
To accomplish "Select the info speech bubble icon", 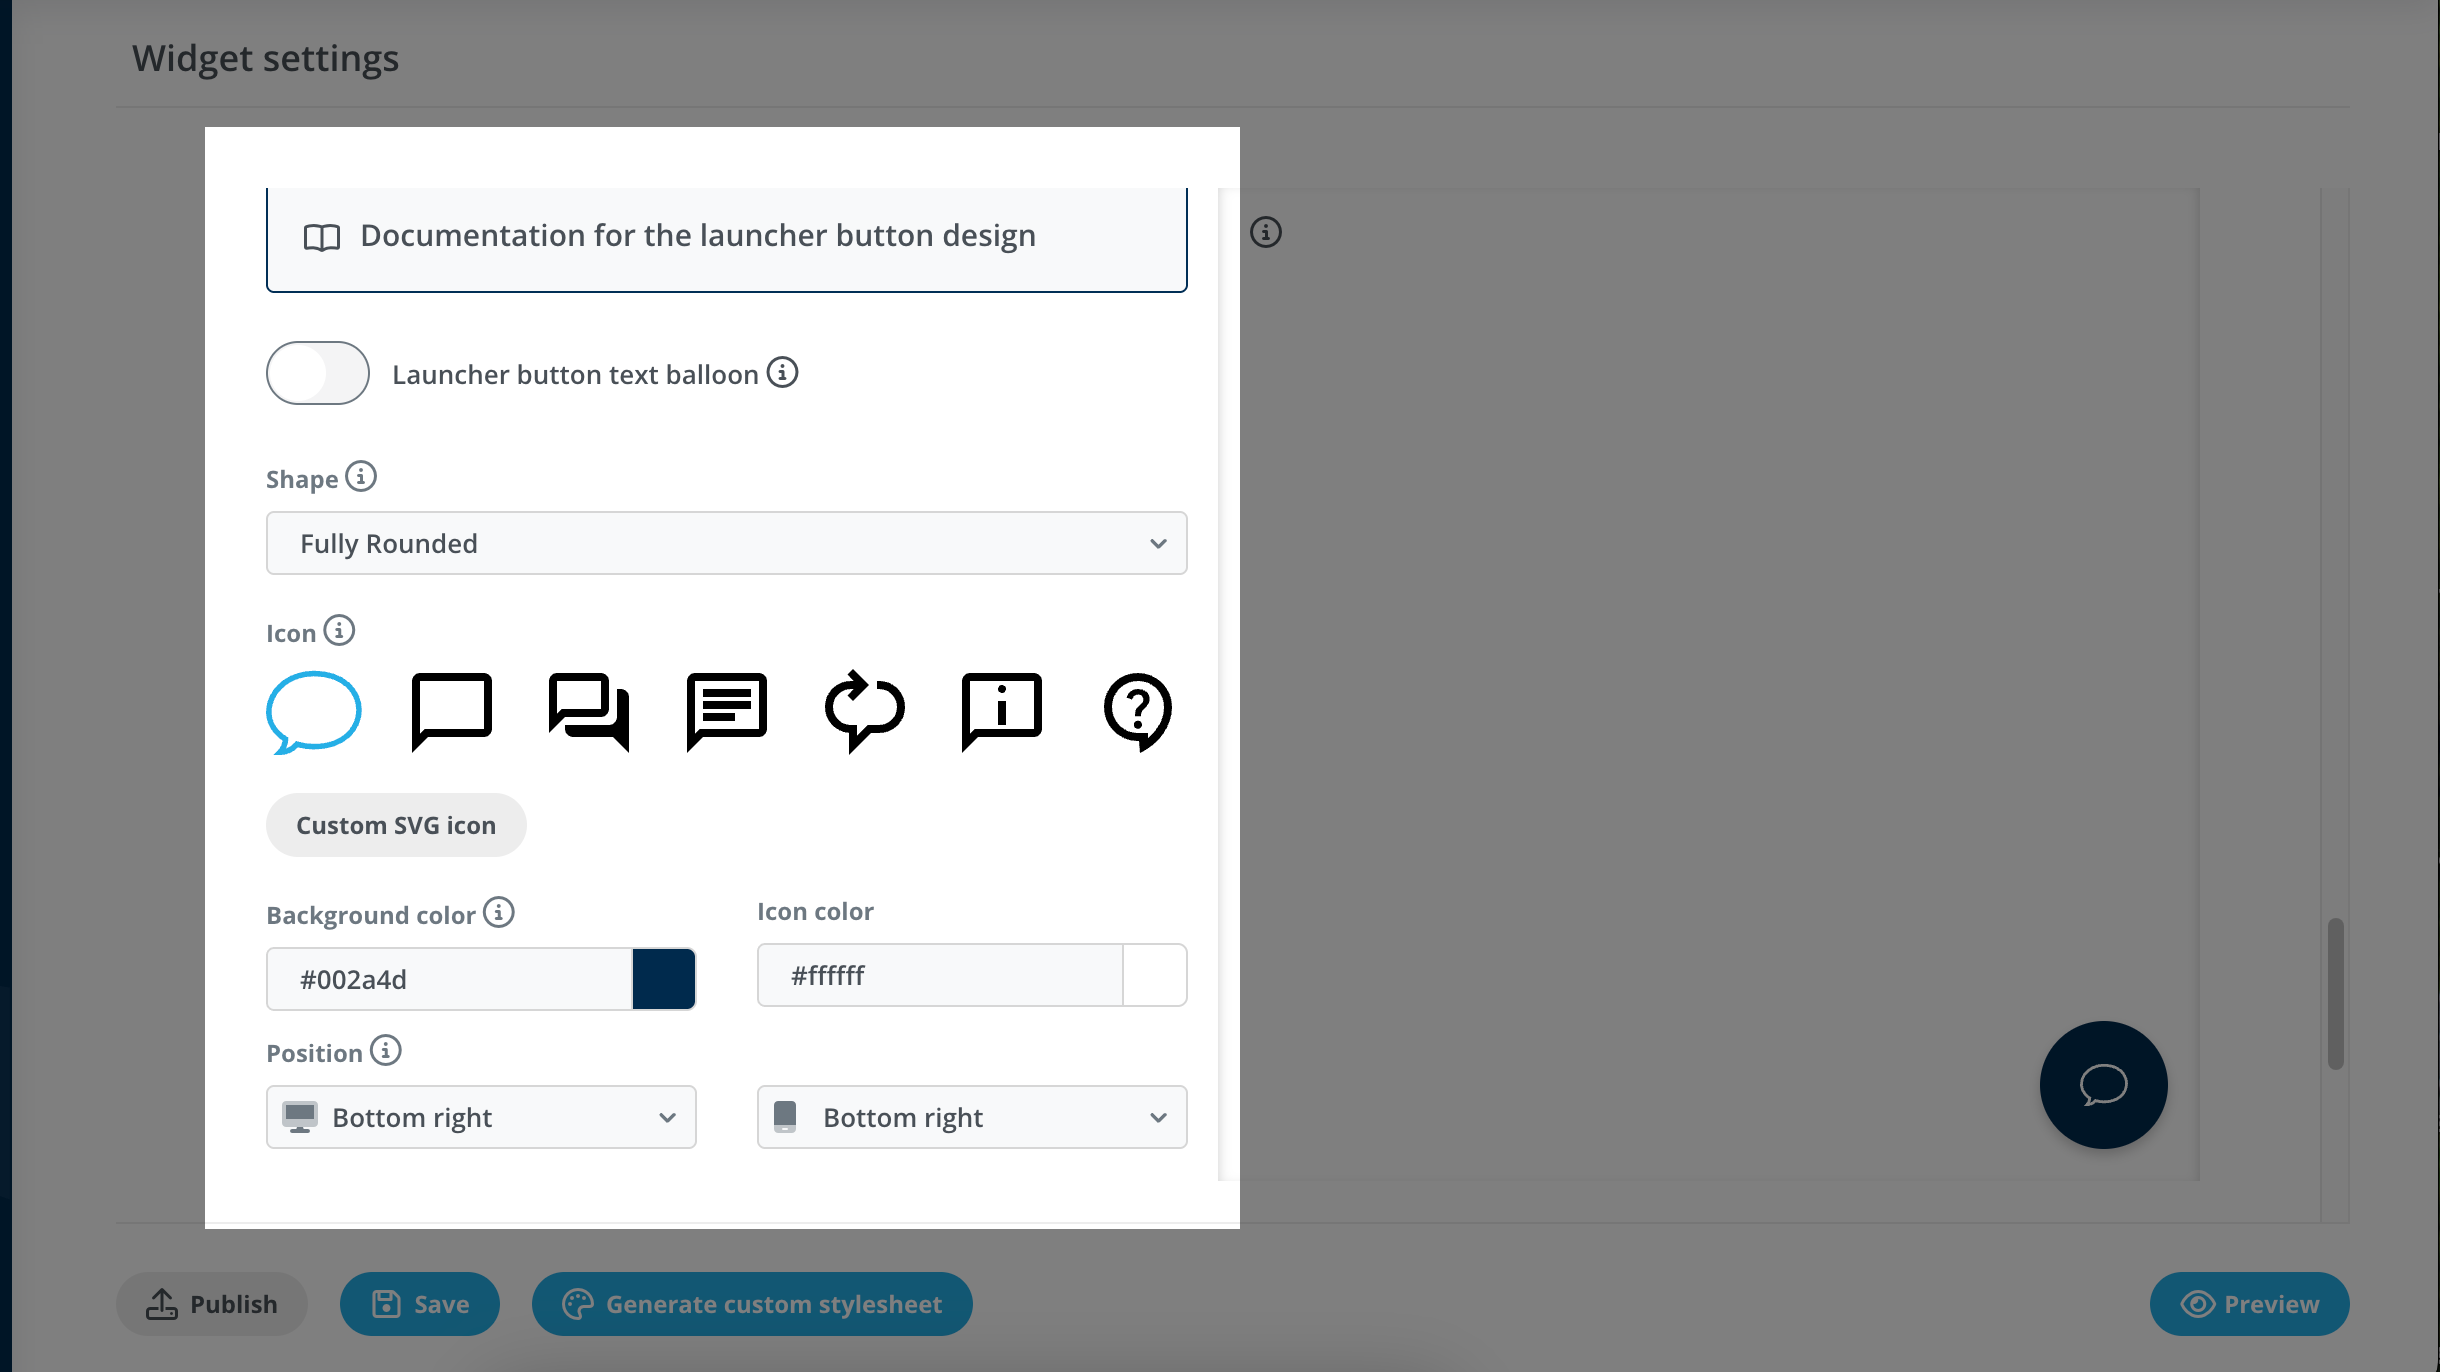I will [x=1001, y=711].
